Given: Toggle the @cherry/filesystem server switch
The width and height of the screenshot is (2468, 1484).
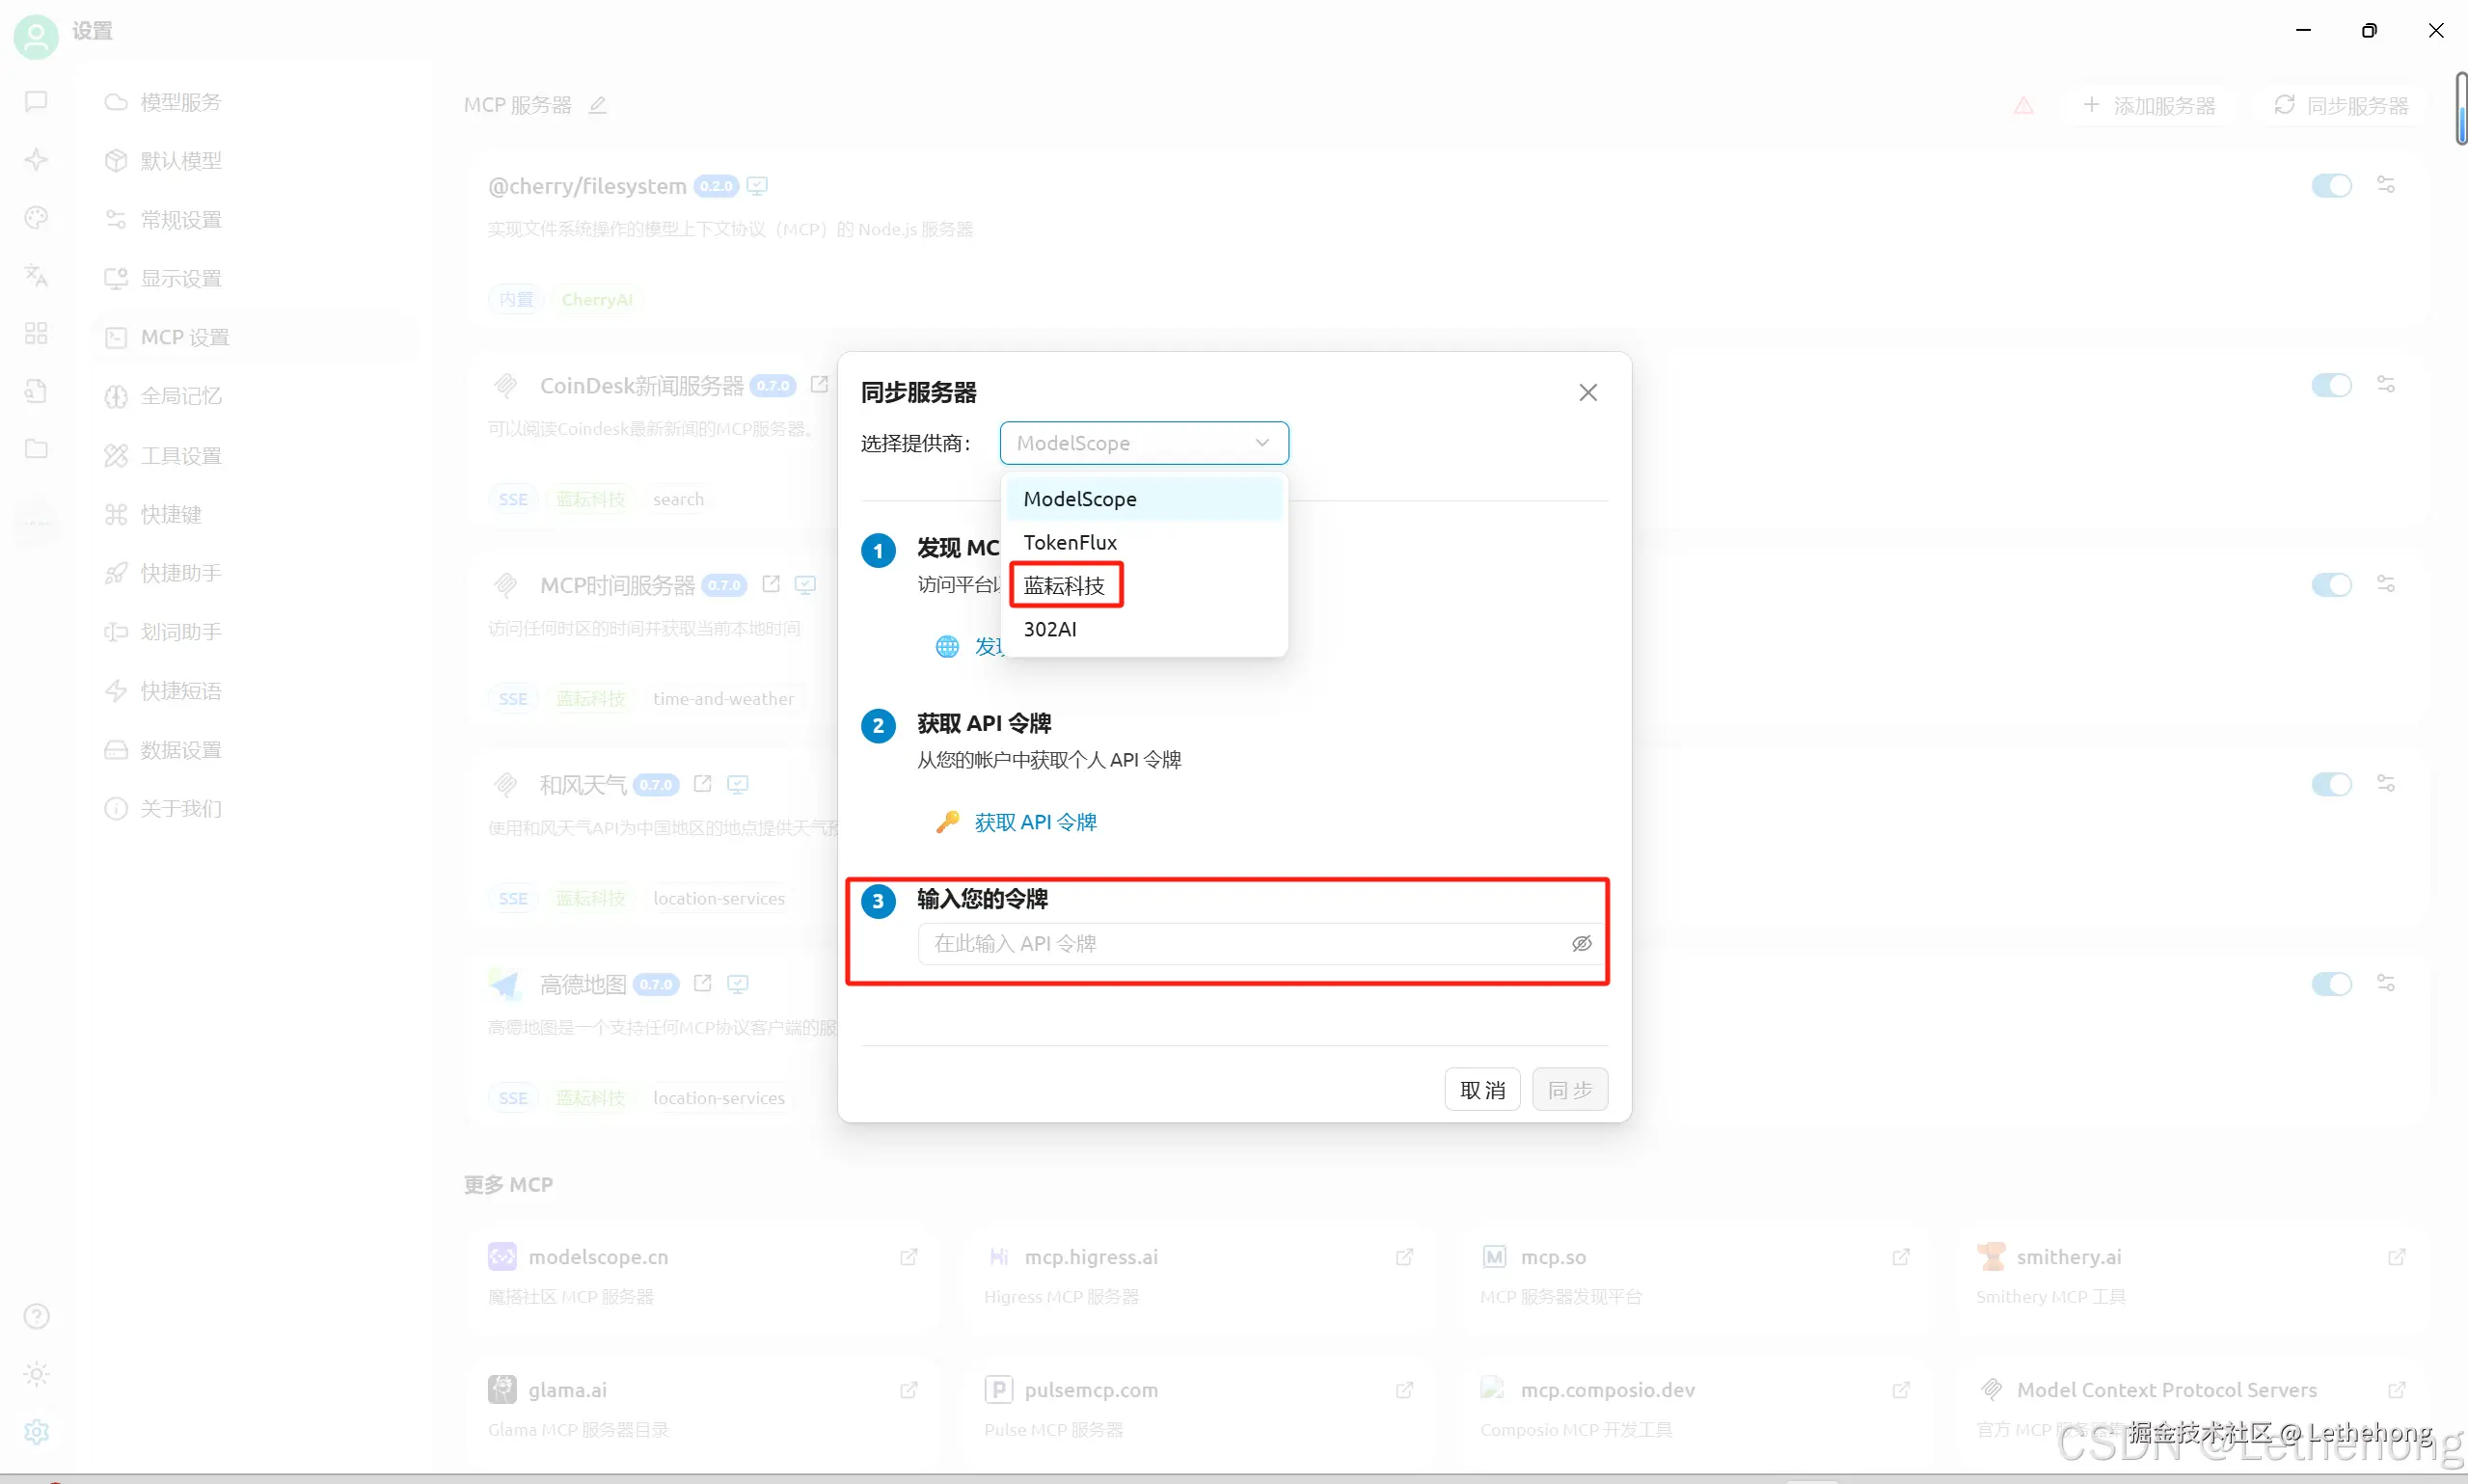Looking at the screenshot, I should 2331,186.
